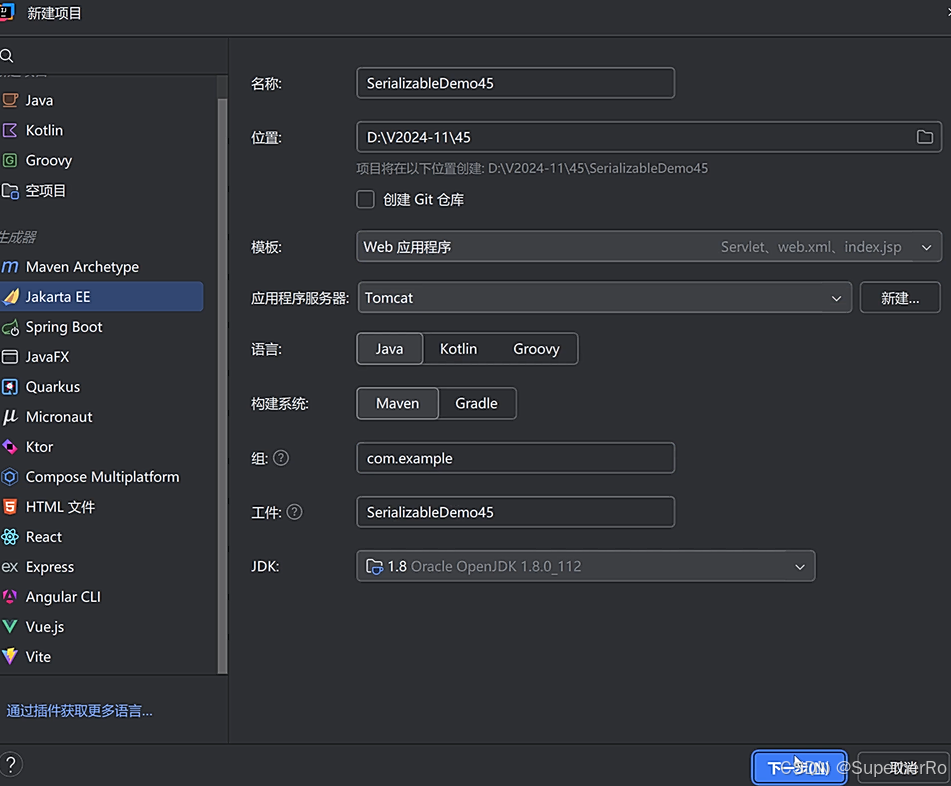Image resolution: width=951 pixels, height=786 pixels.
Task: Open the 模板 Web 应用程序 dropdown
Action: pos(649,247)
